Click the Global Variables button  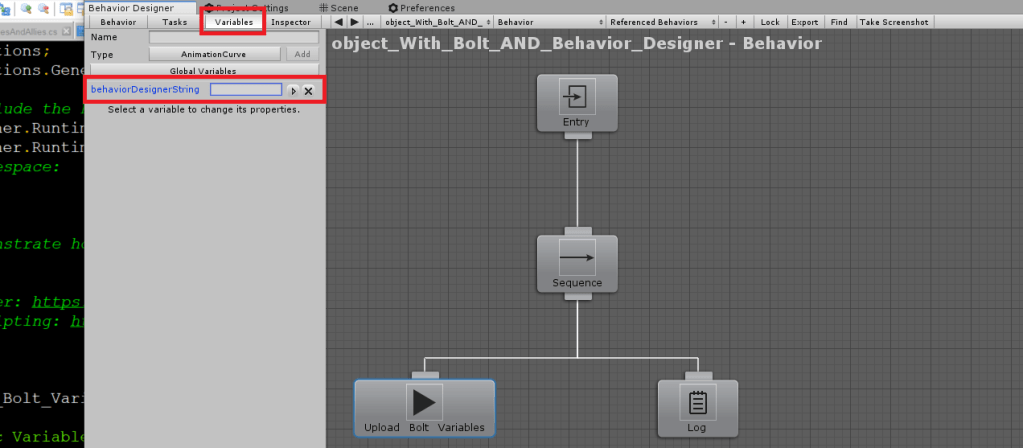coord(203,71)
